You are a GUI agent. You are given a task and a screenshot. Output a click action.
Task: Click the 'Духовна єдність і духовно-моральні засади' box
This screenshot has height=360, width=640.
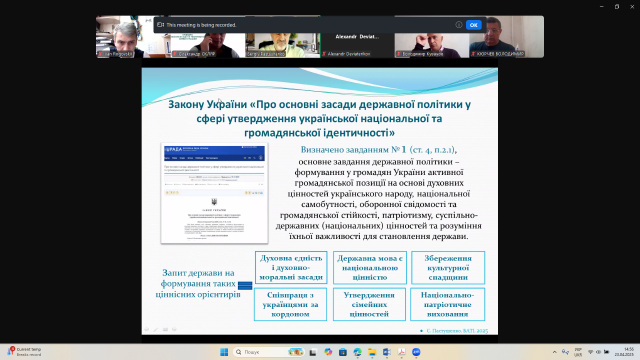point(291,267)
